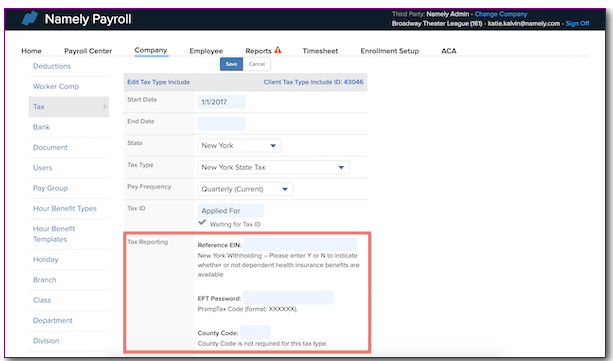Screen dimensions: 613x361
Task: Click the Client Tax Type Include ID: 43046 text
Action: pyautogui.click(x=314, y=82)
